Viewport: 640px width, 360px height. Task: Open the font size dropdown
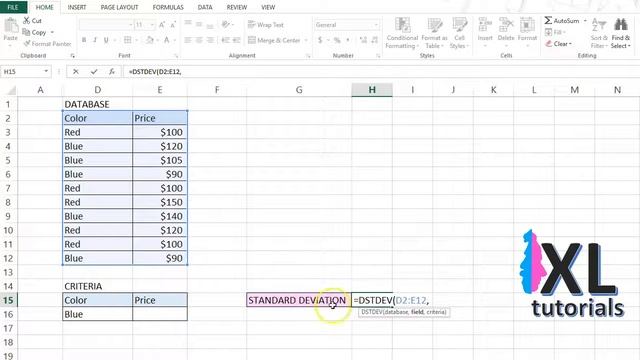point(152,25)
